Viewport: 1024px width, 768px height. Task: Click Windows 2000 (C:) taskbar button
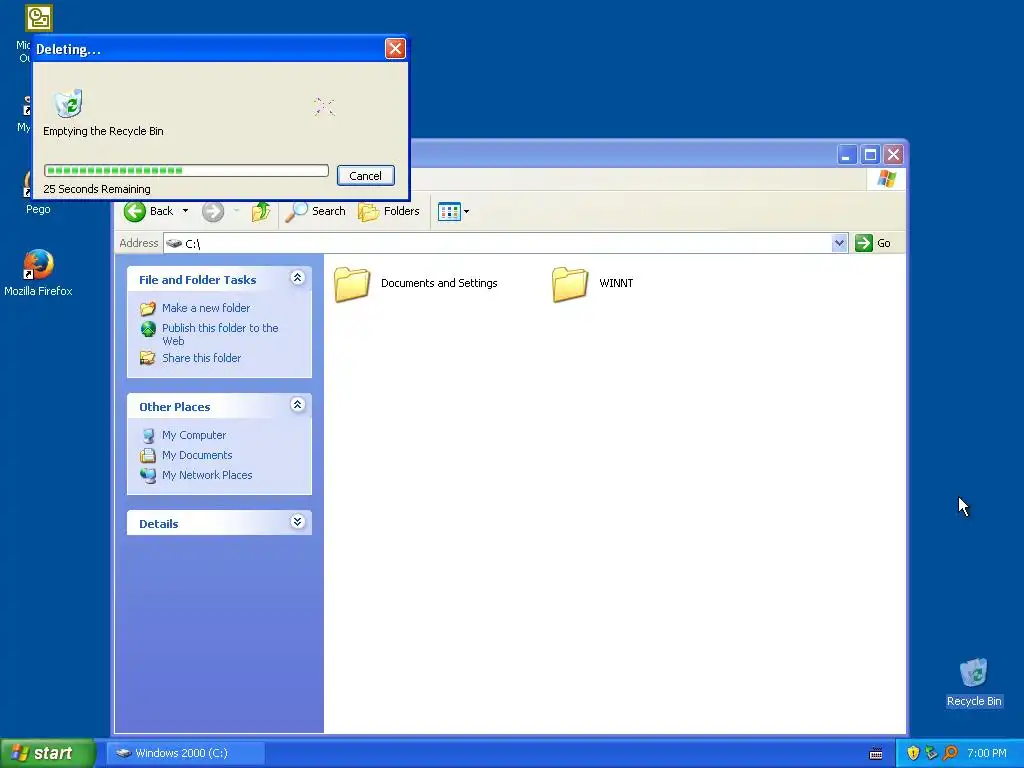(x=185, y=753)
